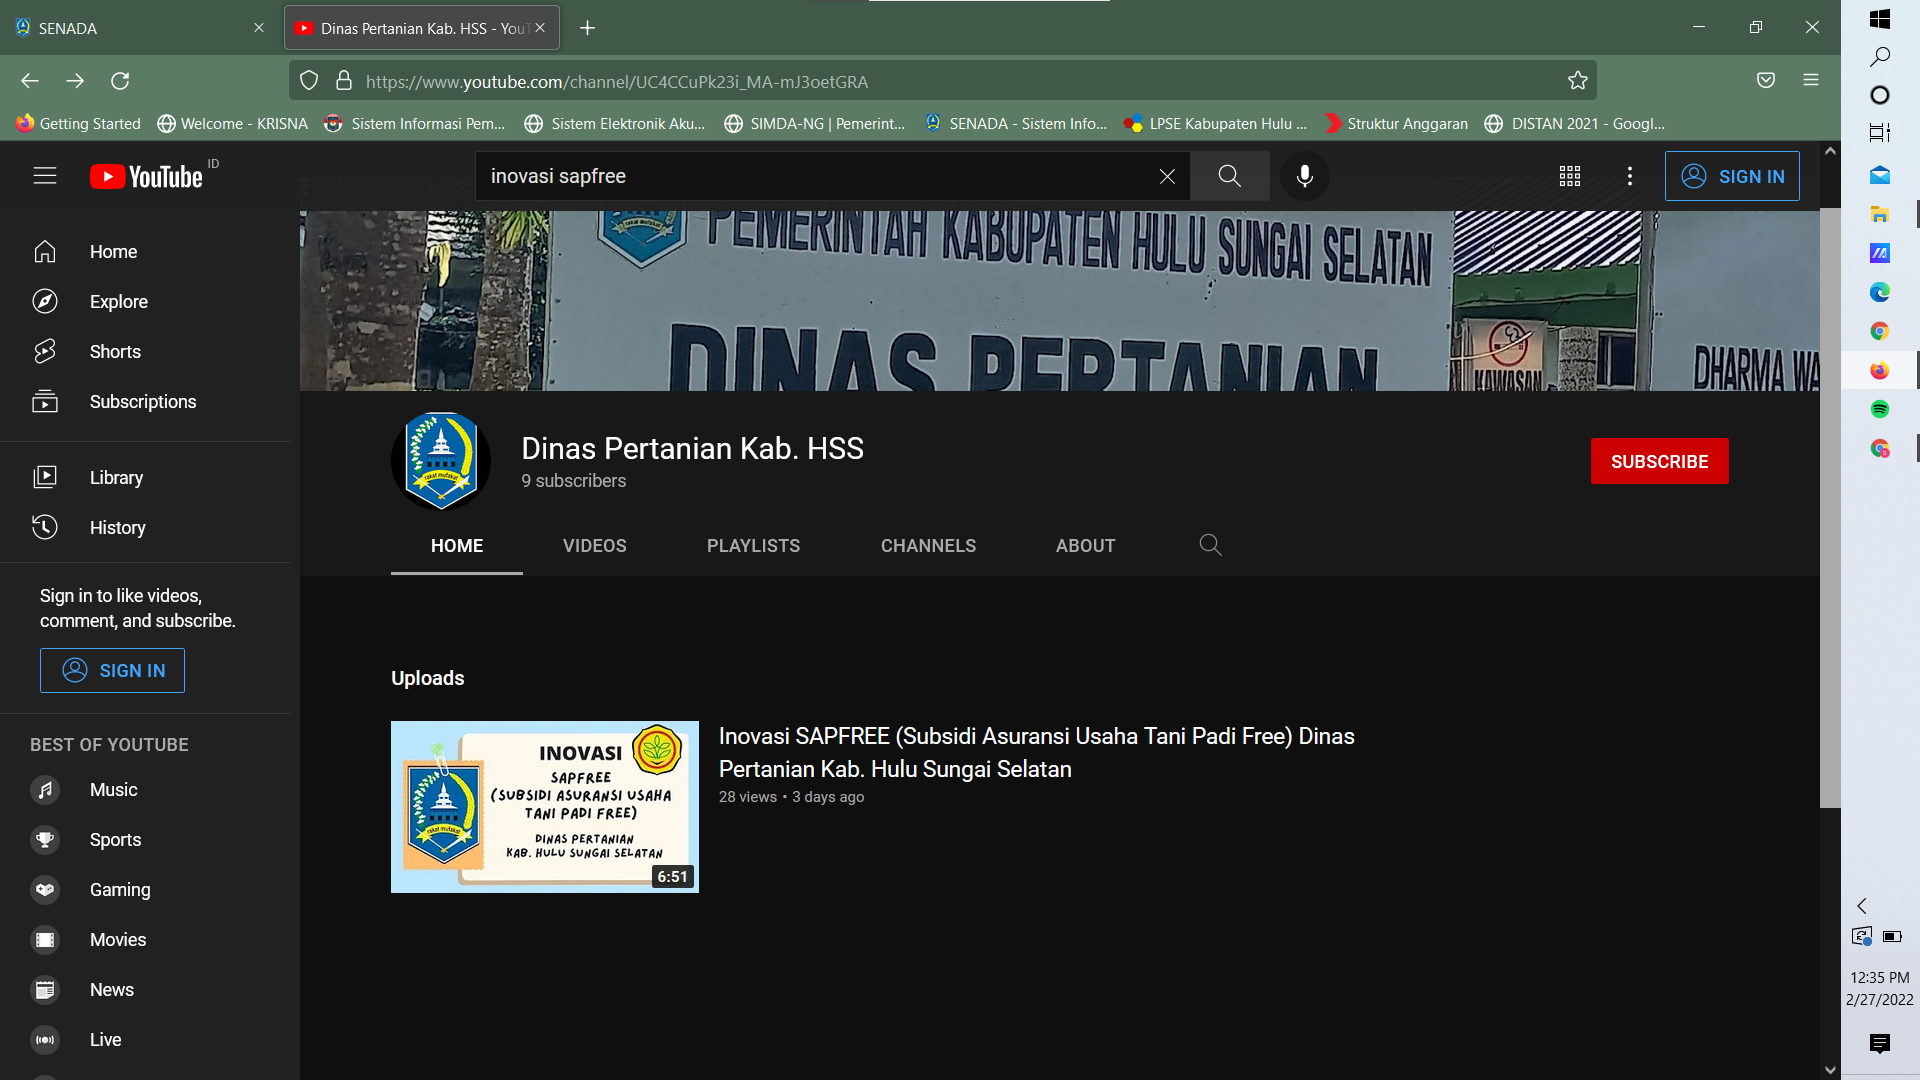Open the ABOUT channel tab
This screenshot has width=1920, height=1080.
pyautogui.click(x=1086, y=546)
